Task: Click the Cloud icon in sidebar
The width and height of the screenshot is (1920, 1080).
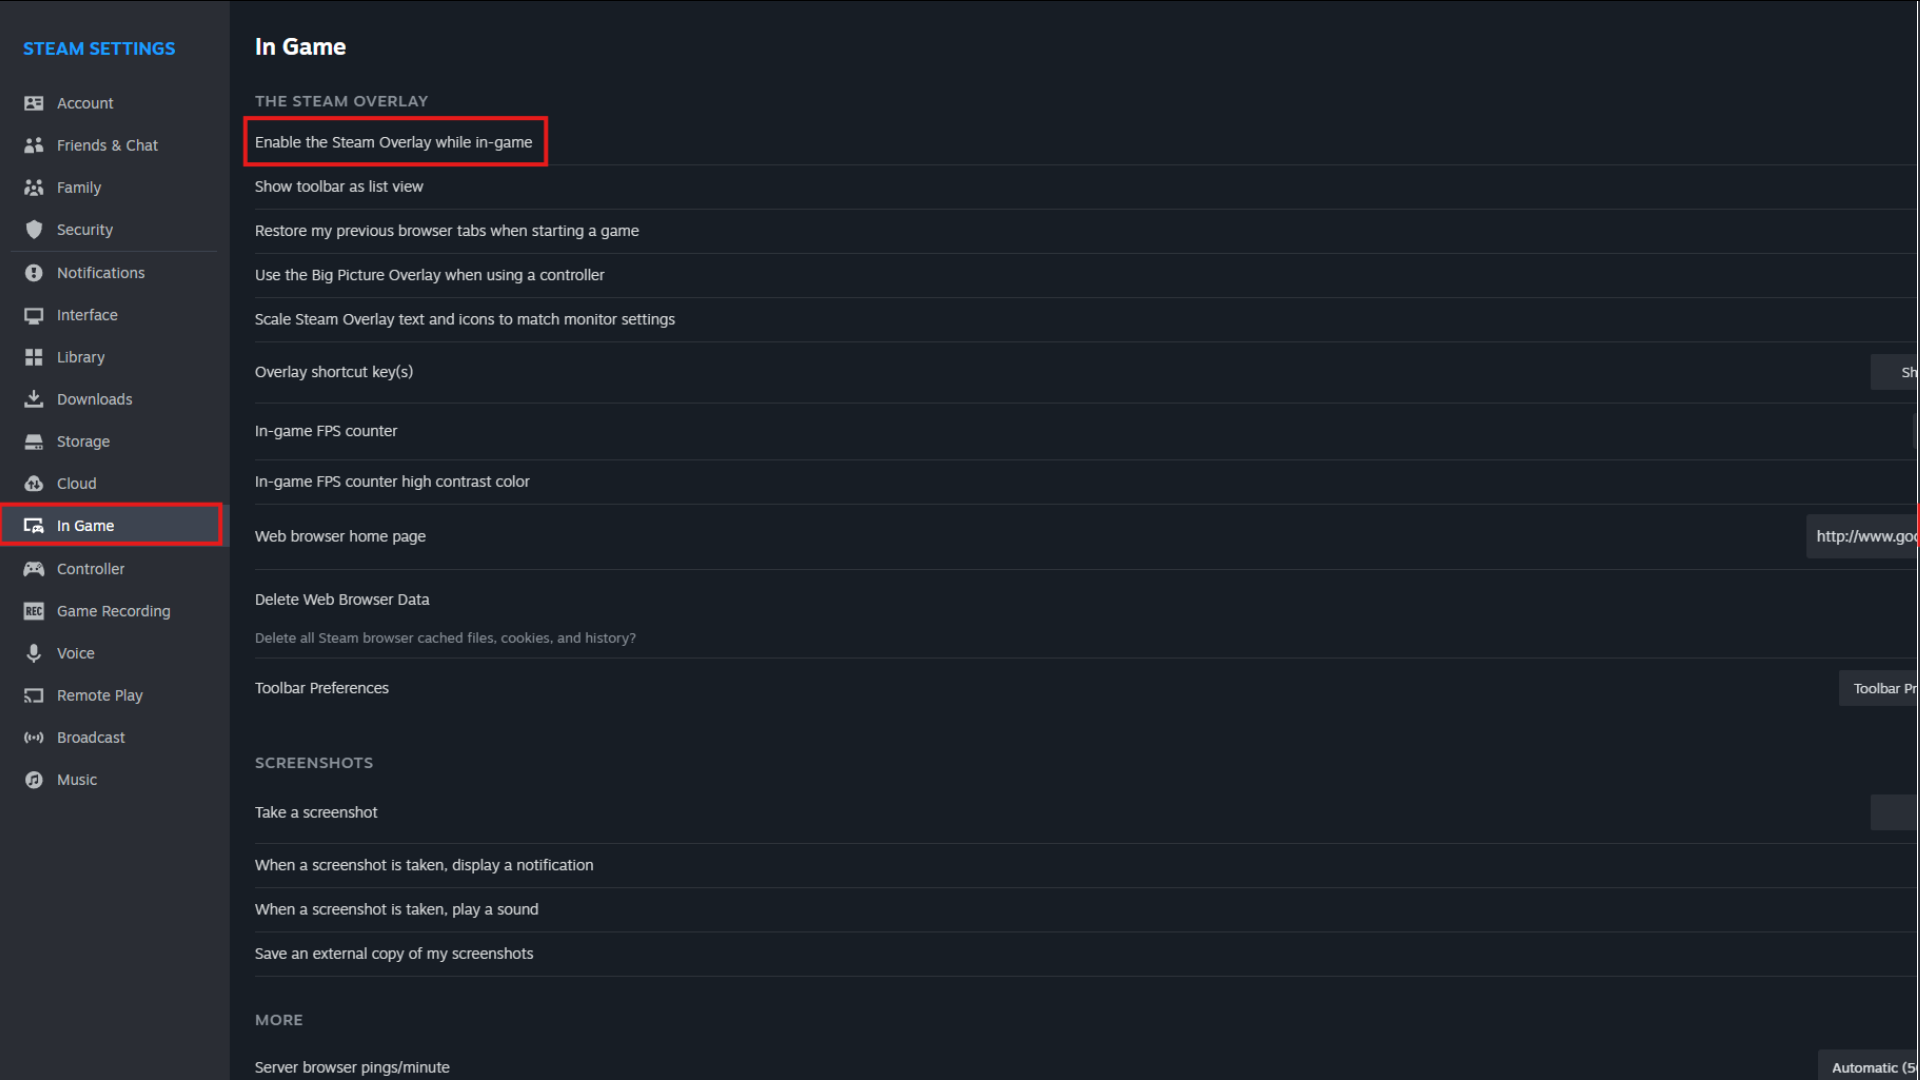Action: pos(34,483)
